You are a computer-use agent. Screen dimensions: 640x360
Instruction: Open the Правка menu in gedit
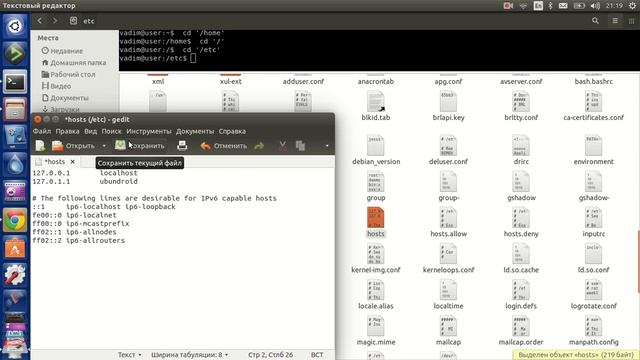(67, 131)
